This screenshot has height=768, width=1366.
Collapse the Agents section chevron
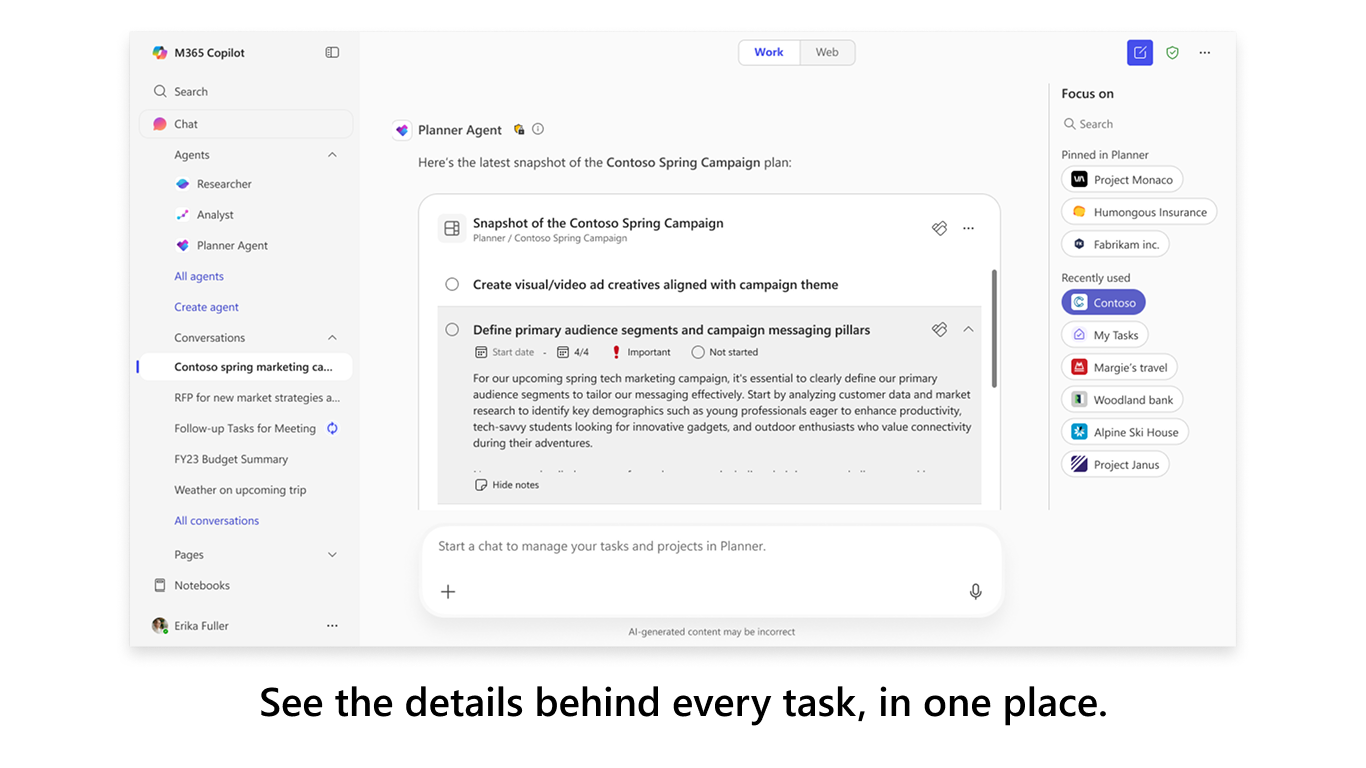click(x=332, y=155)
